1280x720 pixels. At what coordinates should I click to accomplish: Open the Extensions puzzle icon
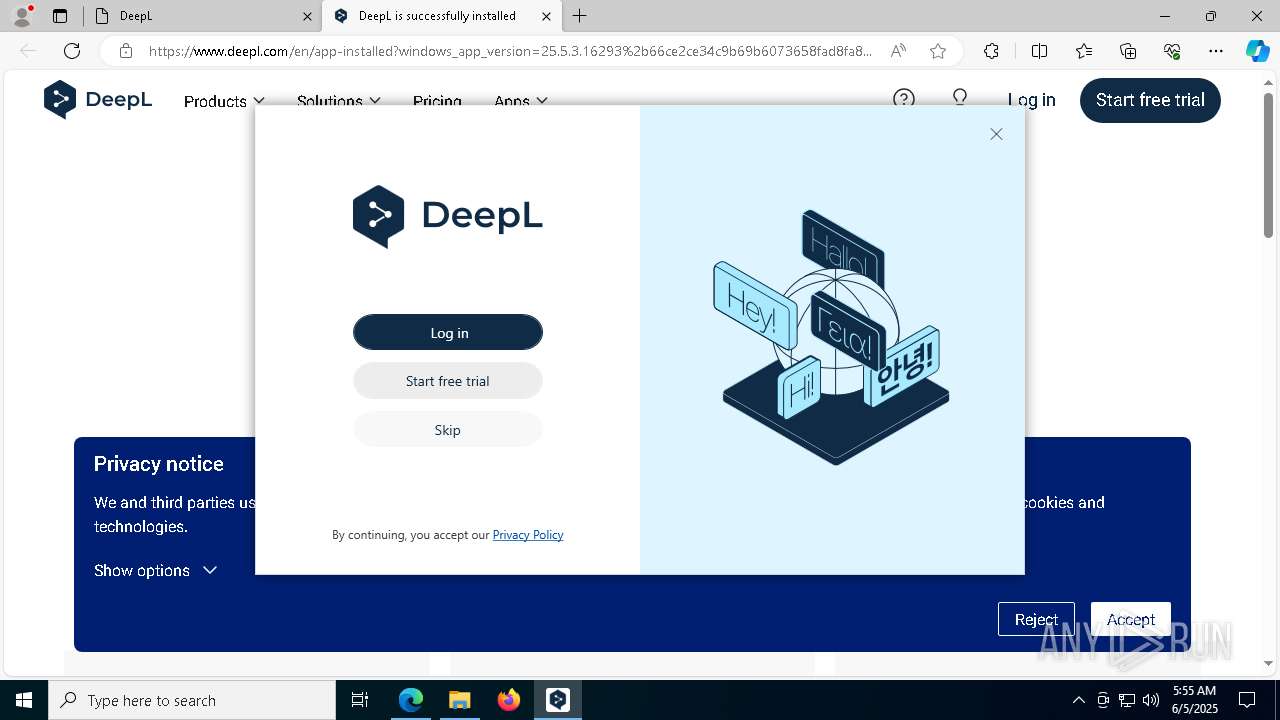click(x=991, y=51)
